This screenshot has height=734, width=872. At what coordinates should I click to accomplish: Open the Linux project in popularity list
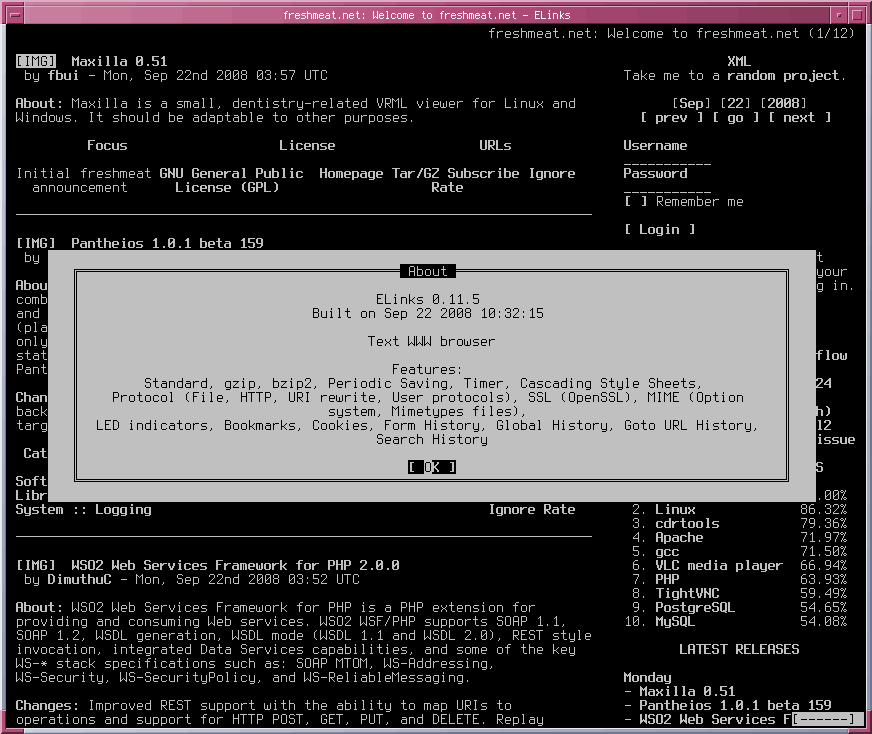pyautogui.click(x=675, y=509)
